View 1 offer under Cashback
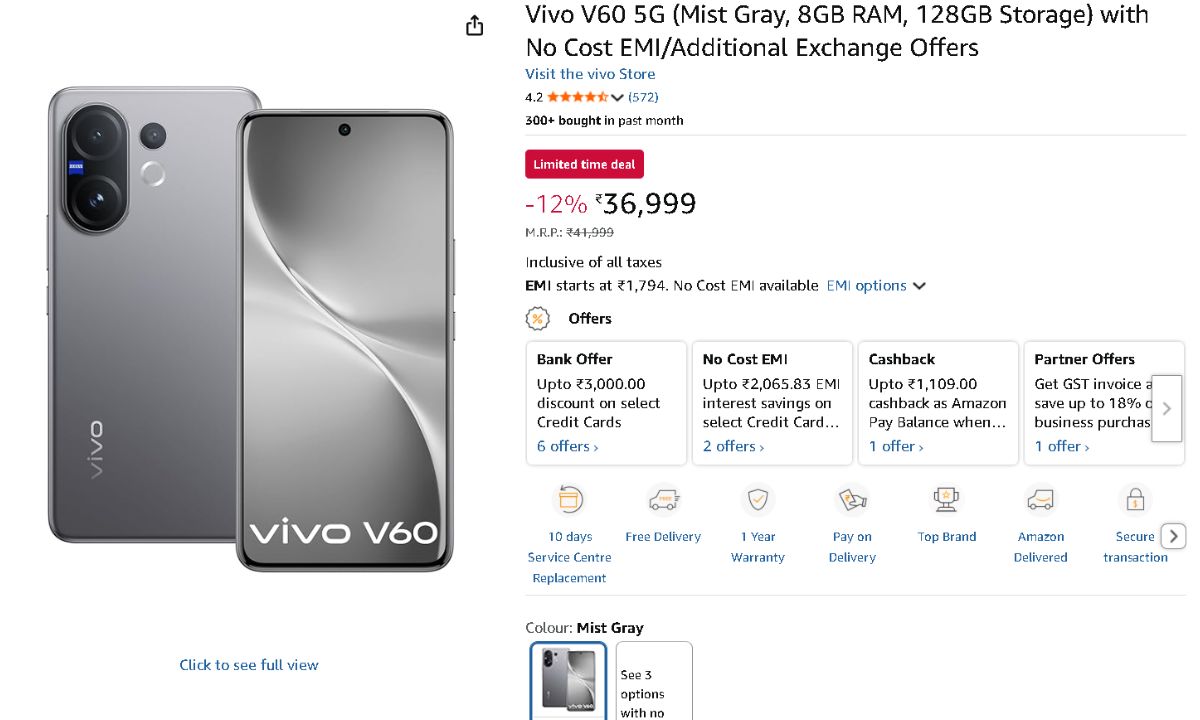 (x=895, y=446)
